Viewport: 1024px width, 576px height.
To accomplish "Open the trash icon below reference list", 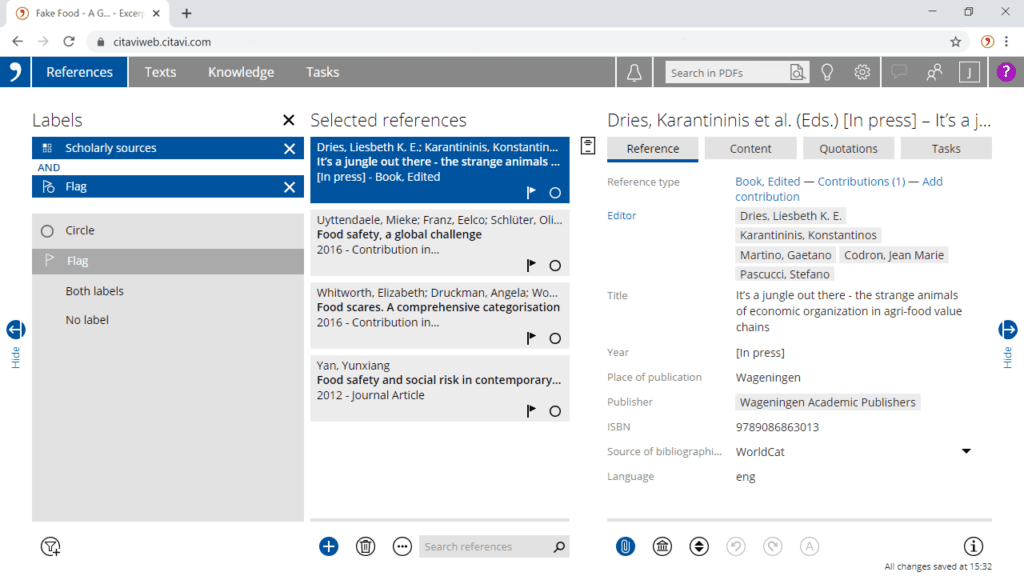I will [x=365, y=546].
